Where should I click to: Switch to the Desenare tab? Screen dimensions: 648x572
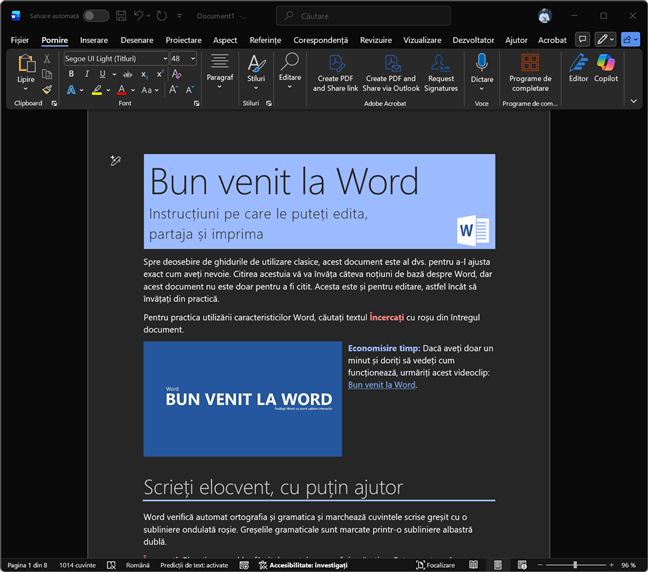click(x=137, y=40)
